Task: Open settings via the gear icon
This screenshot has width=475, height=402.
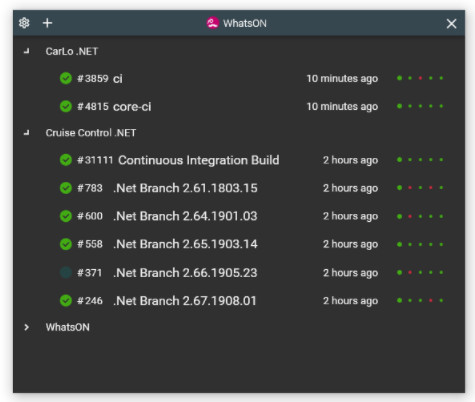Action: coord(24,23)
